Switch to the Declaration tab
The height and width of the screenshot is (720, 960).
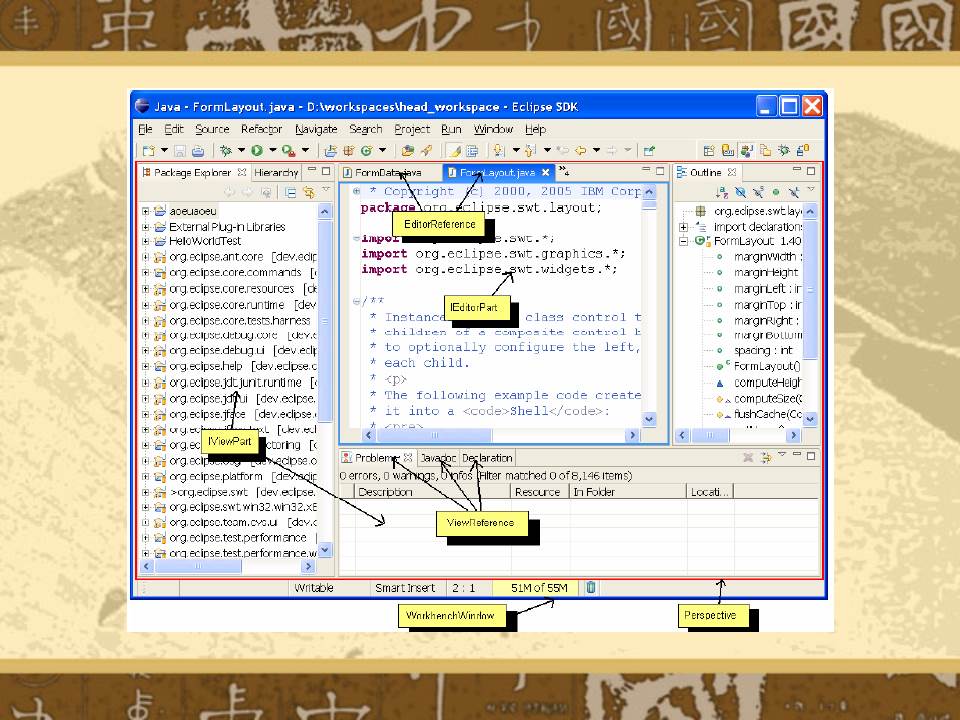click(x=487, y=458)
